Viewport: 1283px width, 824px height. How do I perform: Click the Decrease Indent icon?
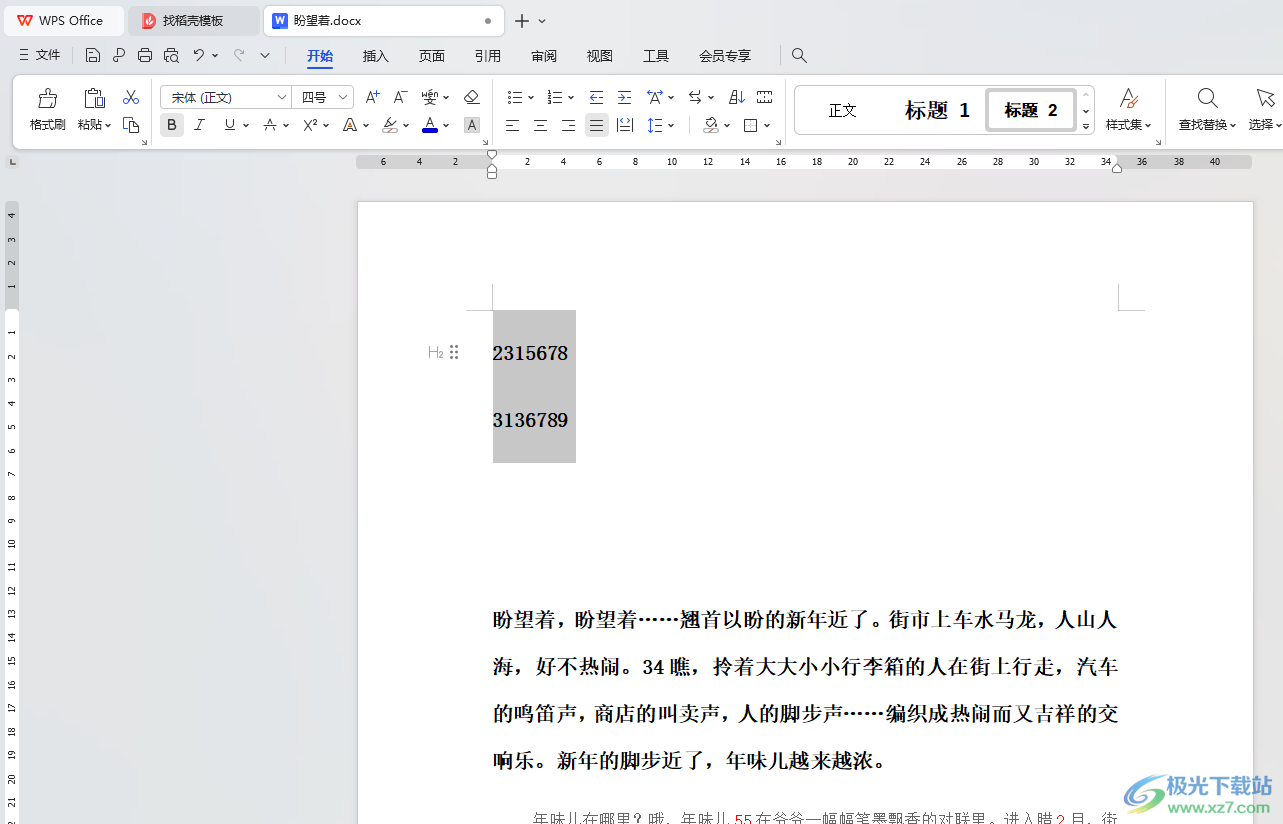pyautogui.click(x=596, y=97)
